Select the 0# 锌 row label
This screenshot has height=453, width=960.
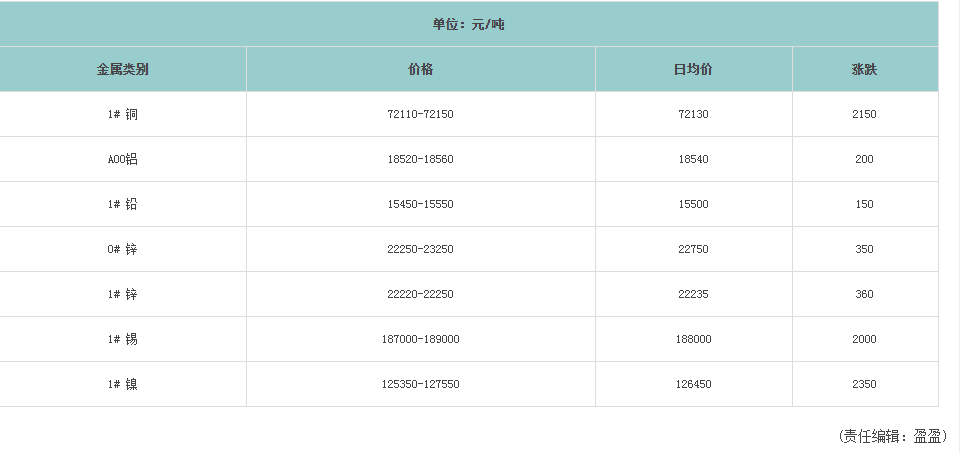pyautogui.click(x=123, y=250)
